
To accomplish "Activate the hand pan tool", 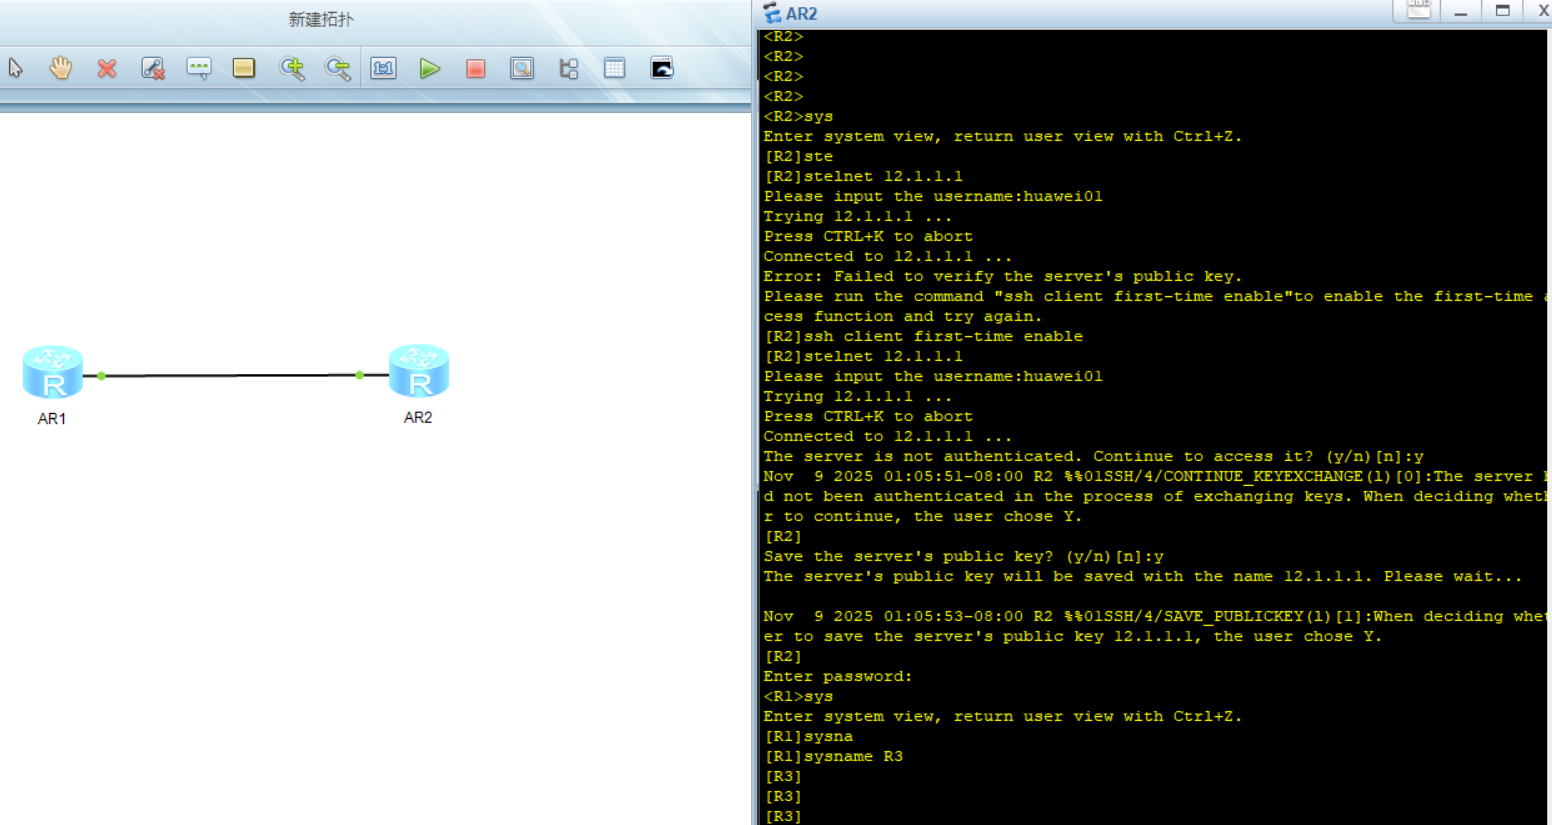I will tap(61, 68).
